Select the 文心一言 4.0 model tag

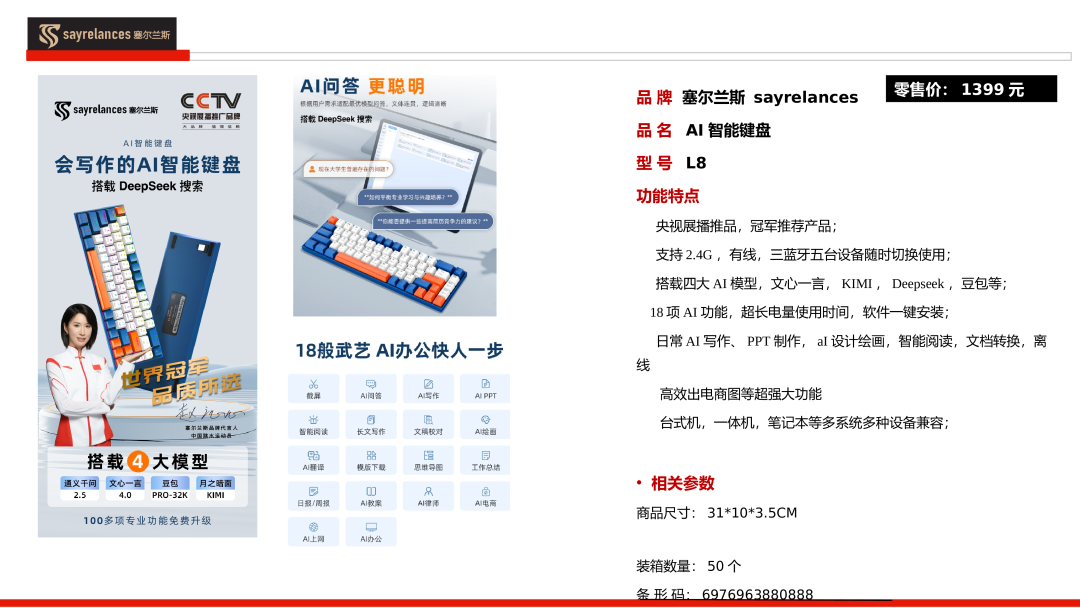[125, 488]
